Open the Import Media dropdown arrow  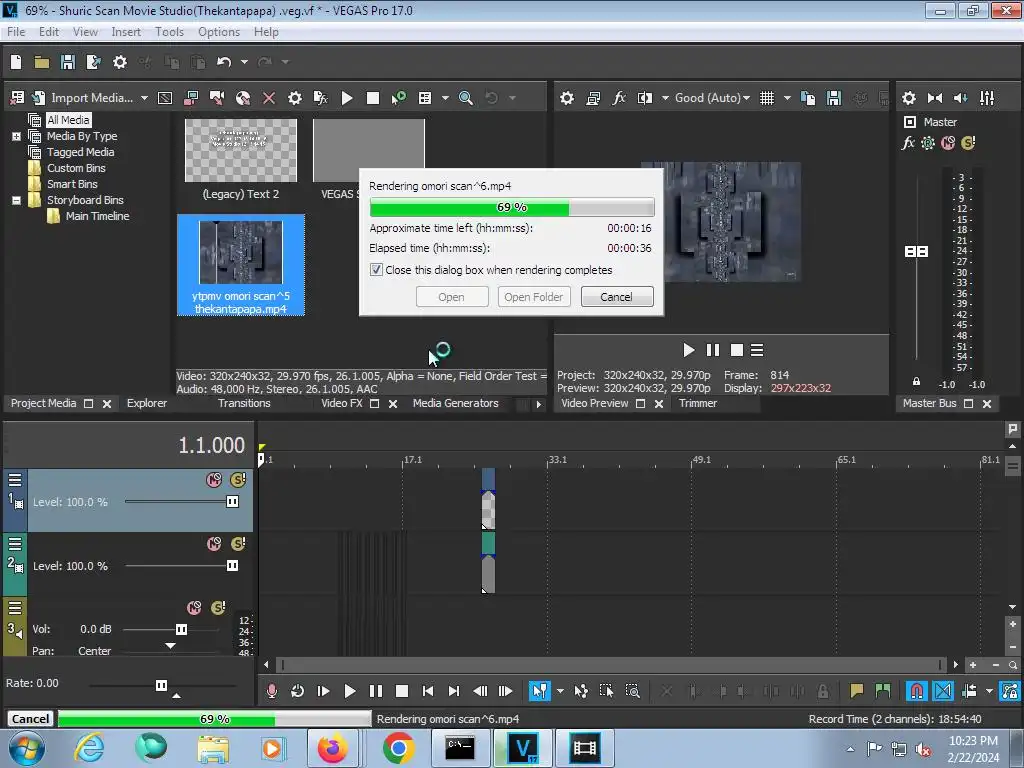tap(144, 98)
